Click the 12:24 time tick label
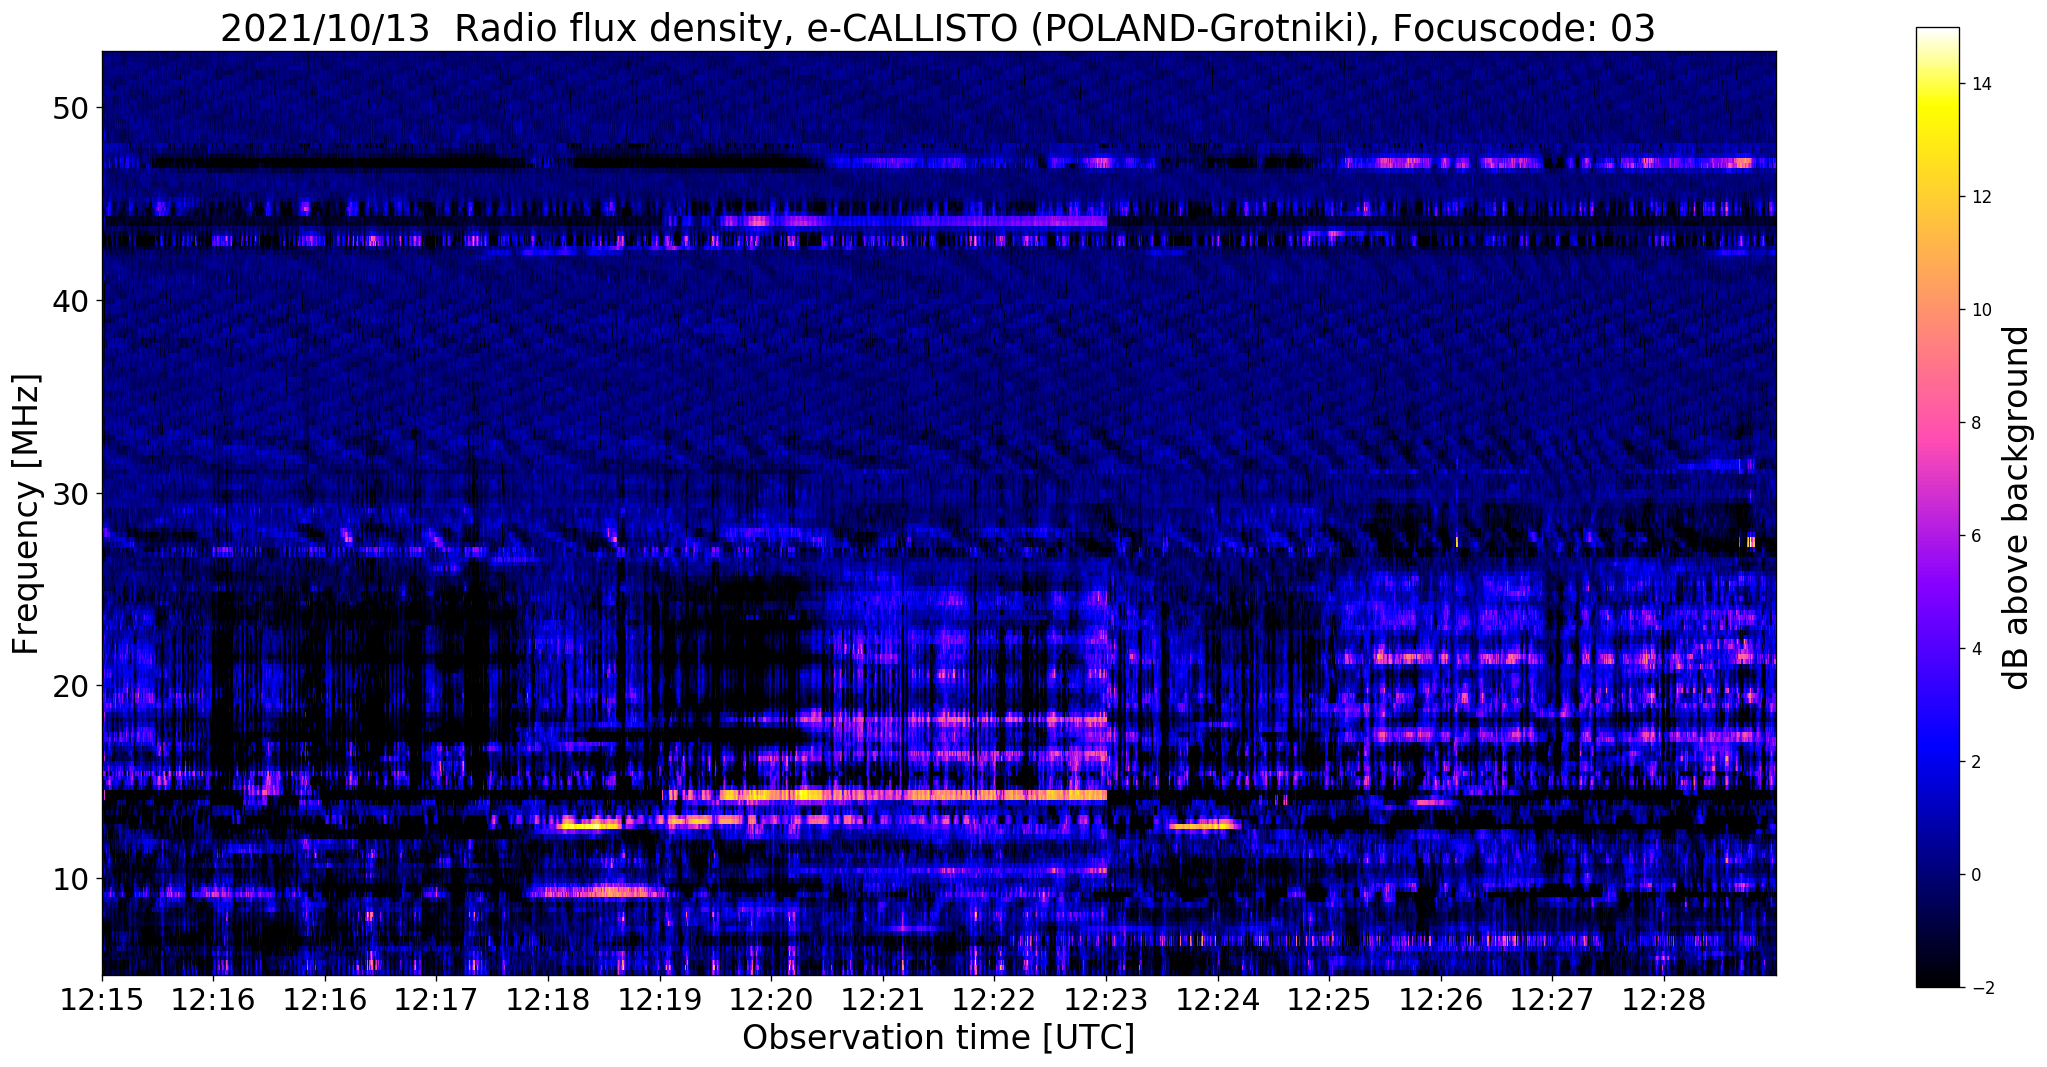This screenshot has height=1067, width=2047. [x=1218, y=1000]
